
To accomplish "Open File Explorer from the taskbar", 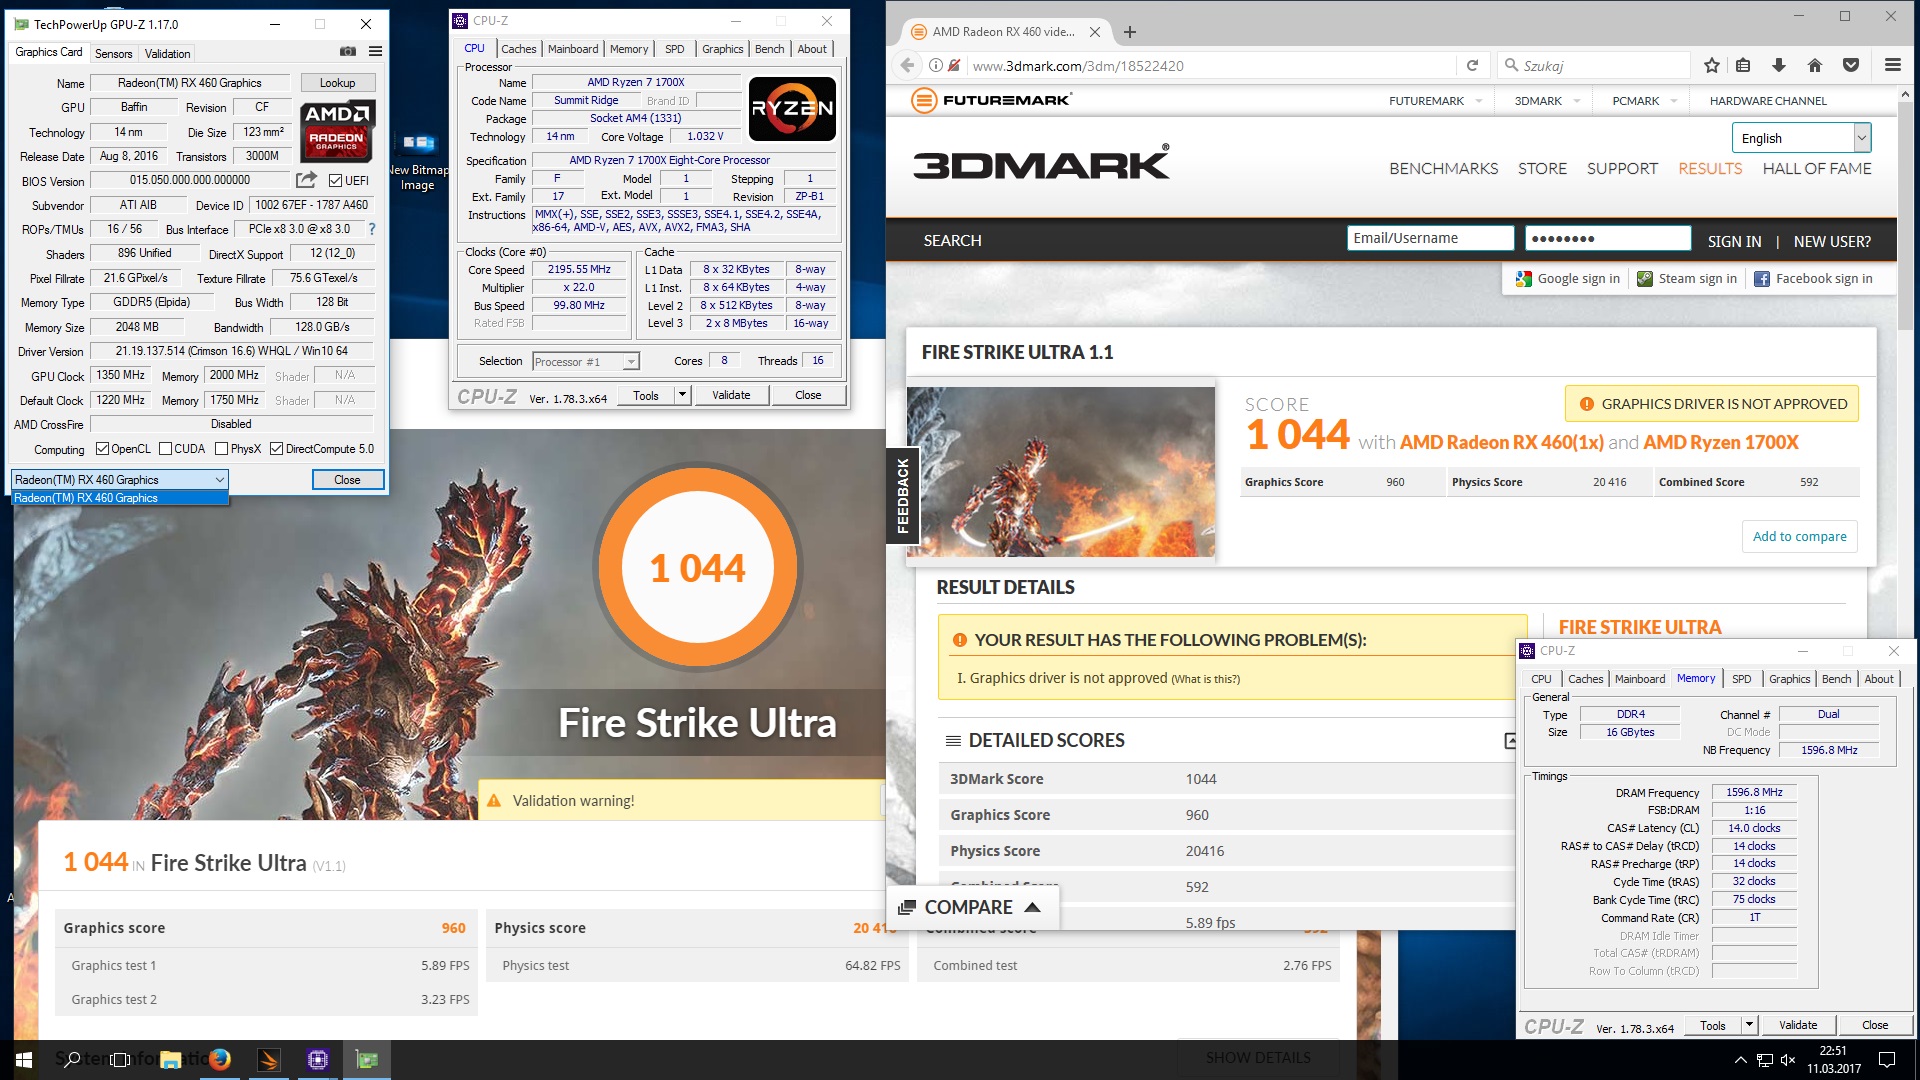I will pyautogui.click(x=171, y=1060).
